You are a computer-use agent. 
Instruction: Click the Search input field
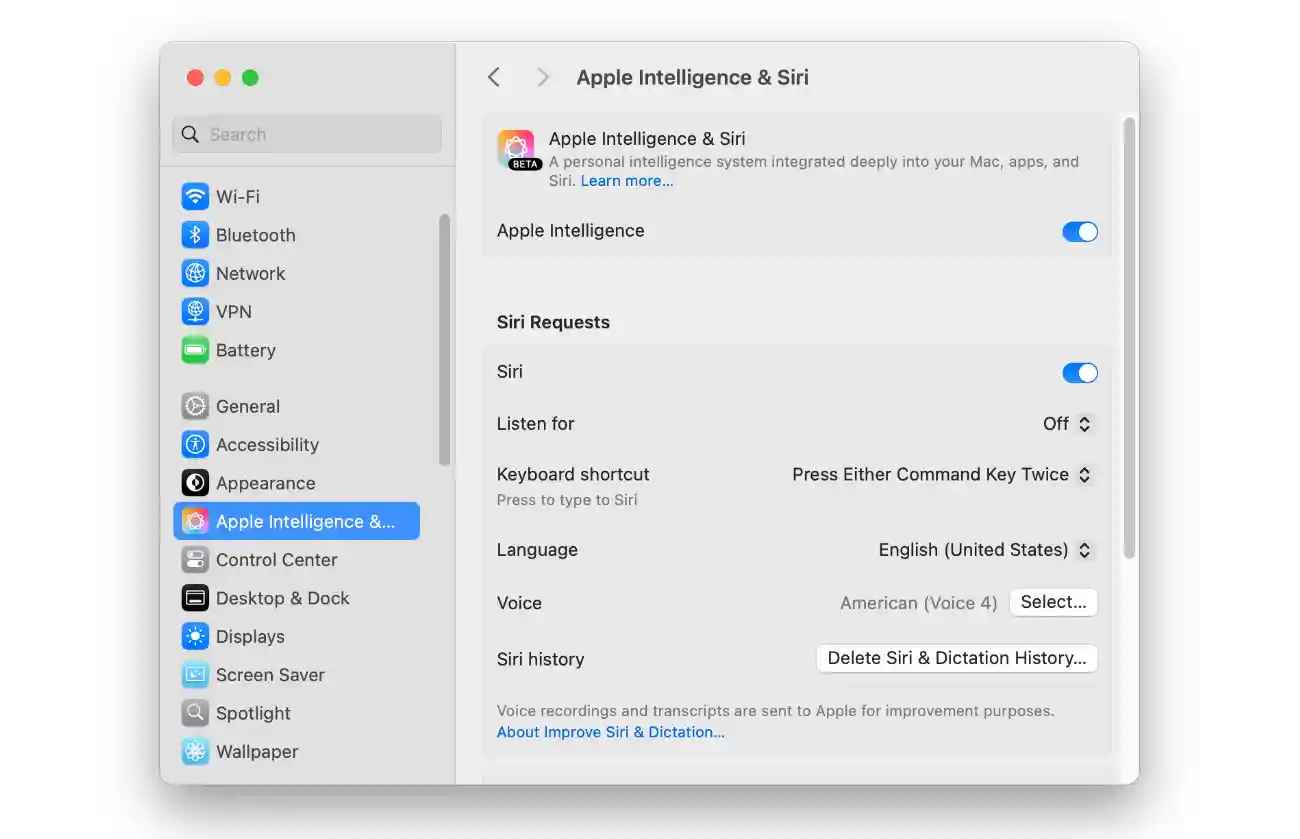[307, 135]
